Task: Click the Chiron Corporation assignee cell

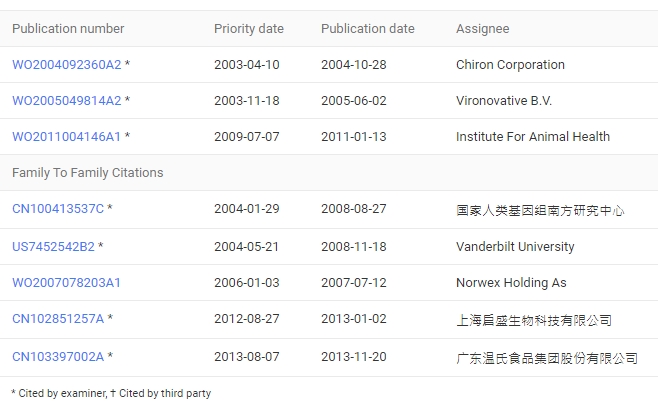Action: [510, 65]
